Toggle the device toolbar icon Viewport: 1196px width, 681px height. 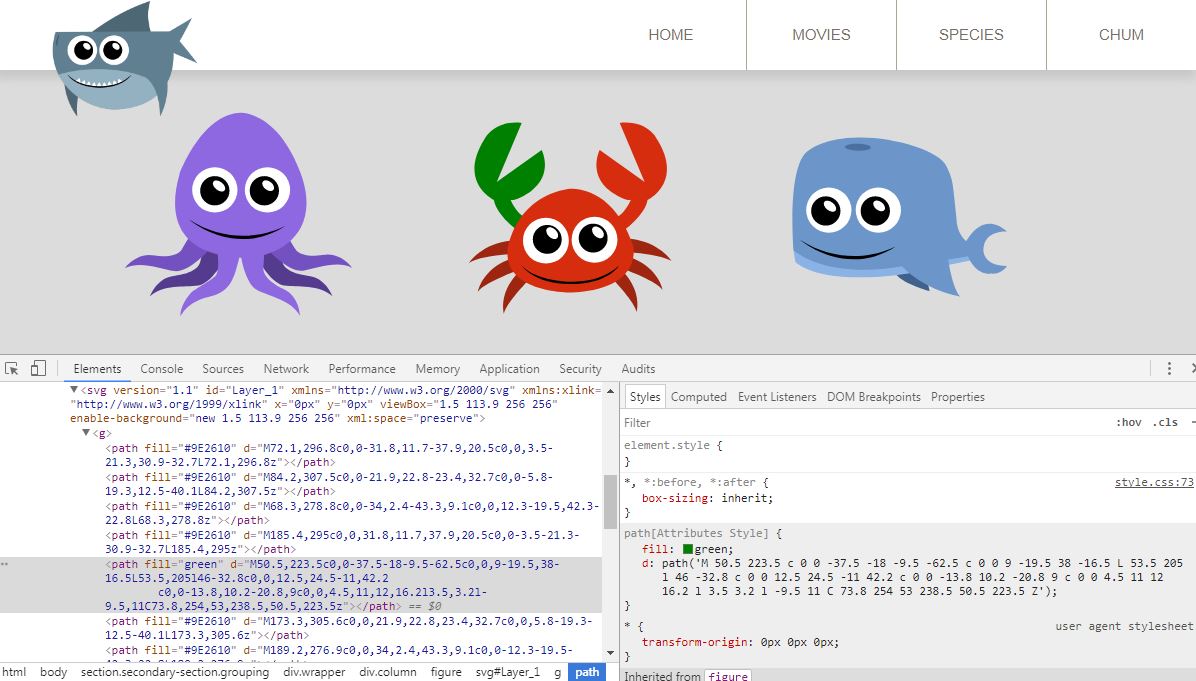[38, 368]
